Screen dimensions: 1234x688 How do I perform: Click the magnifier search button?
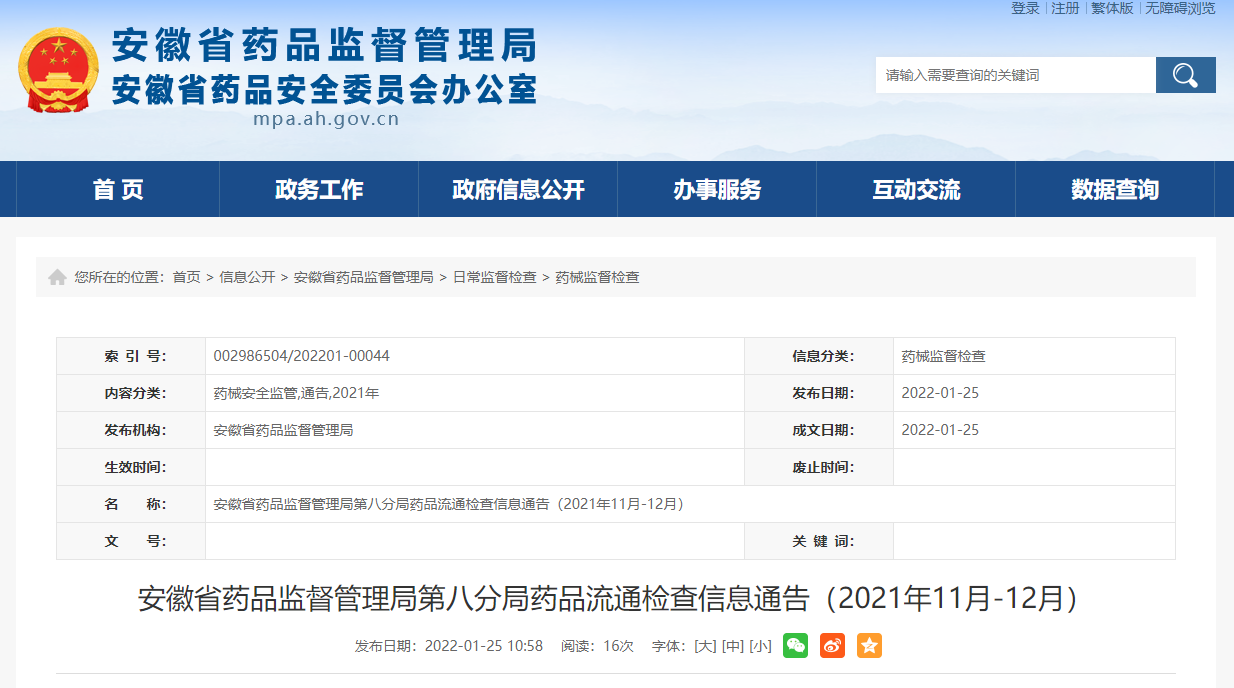(x=1185, y=75)
